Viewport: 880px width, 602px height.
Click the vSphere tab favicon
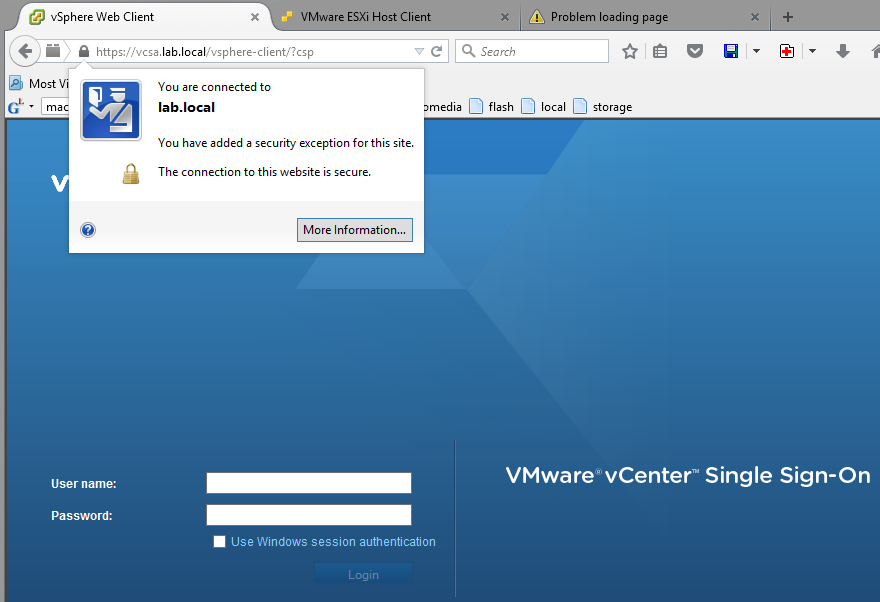point(36,17)
